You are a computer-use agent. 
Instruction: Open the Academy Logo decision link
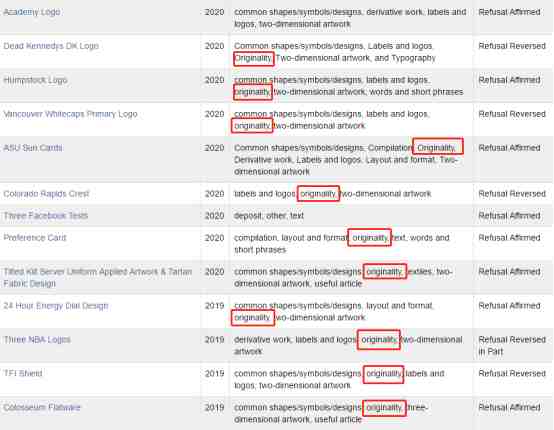[32, 12]
